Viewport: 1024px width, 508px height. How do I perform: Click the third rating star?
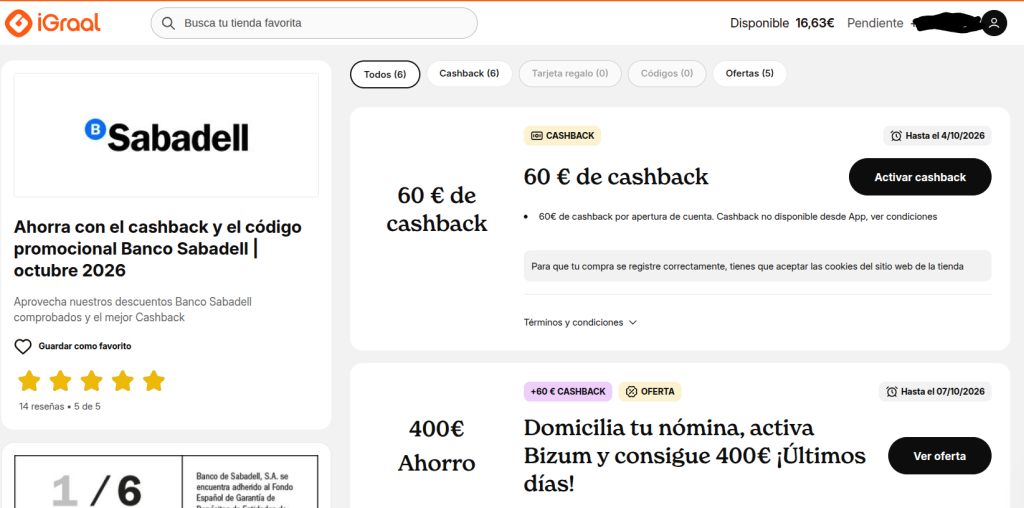pos(91,381)
